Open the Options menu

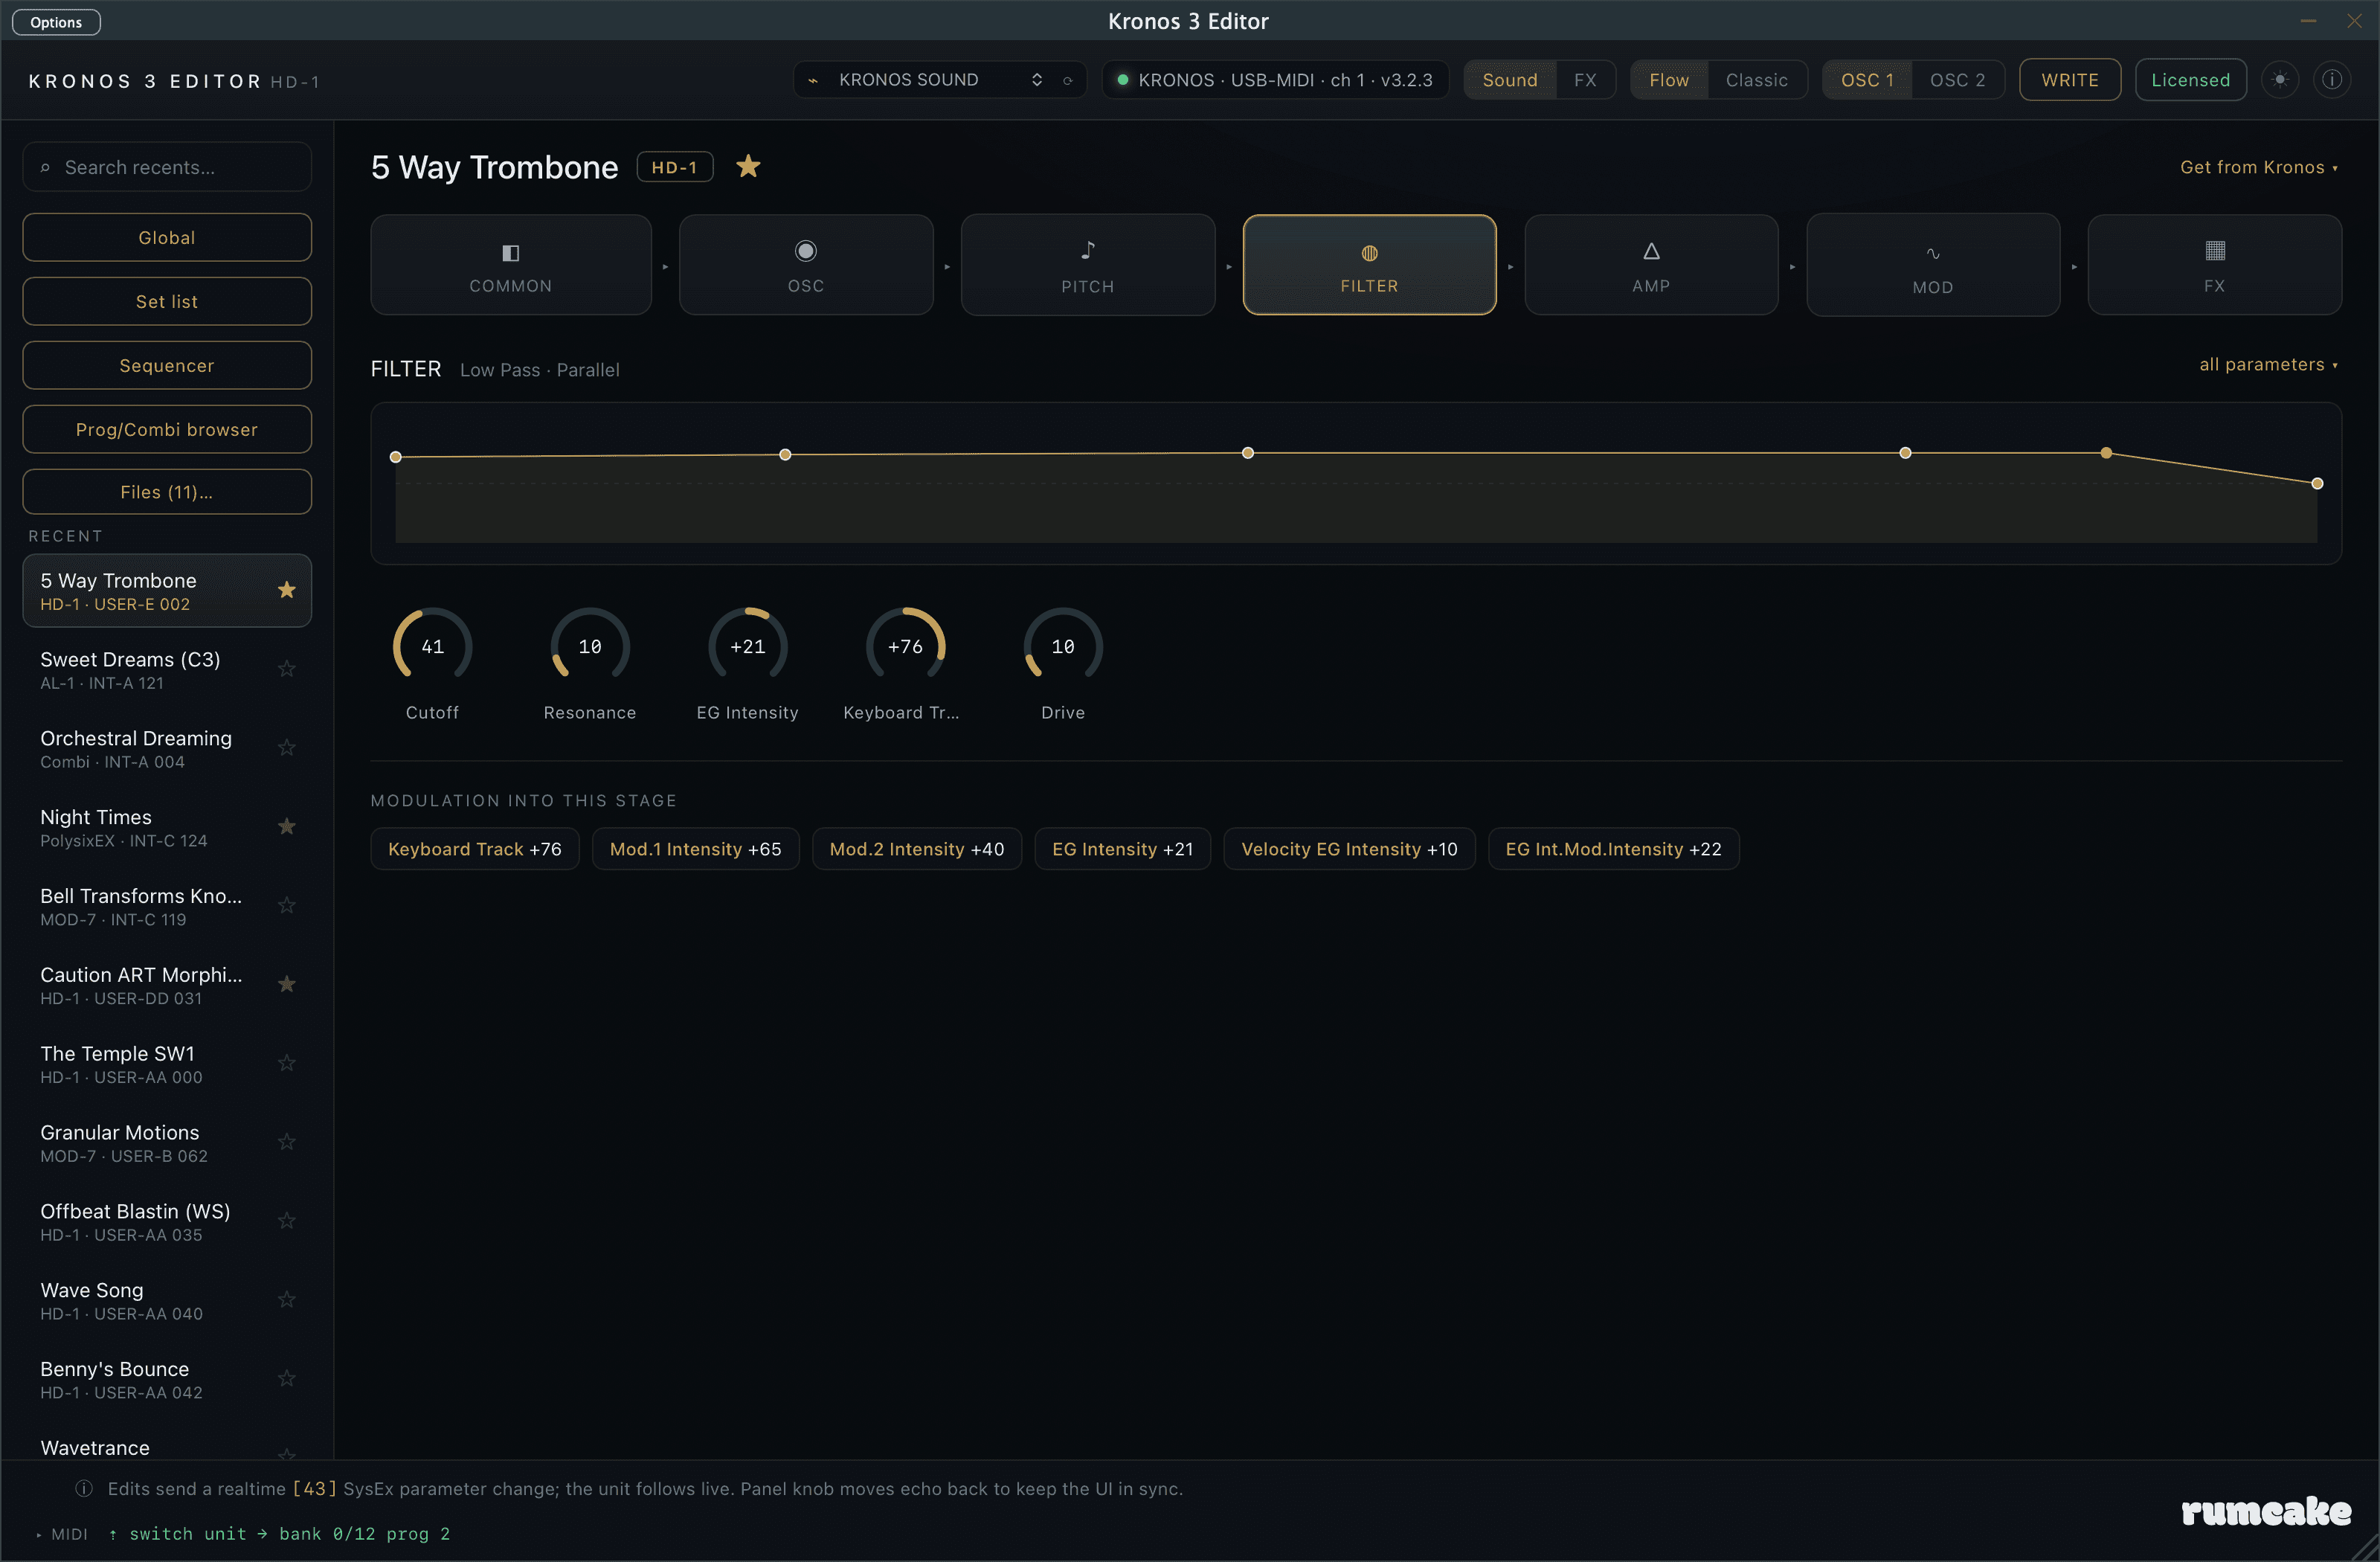[56, 22]
